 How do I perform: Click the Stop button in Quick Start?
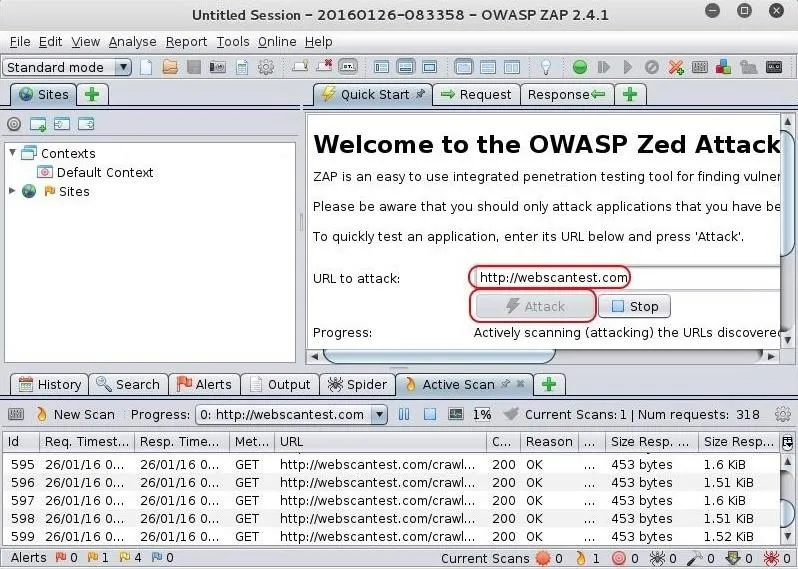pyautogui.click(x=634, y=306)
